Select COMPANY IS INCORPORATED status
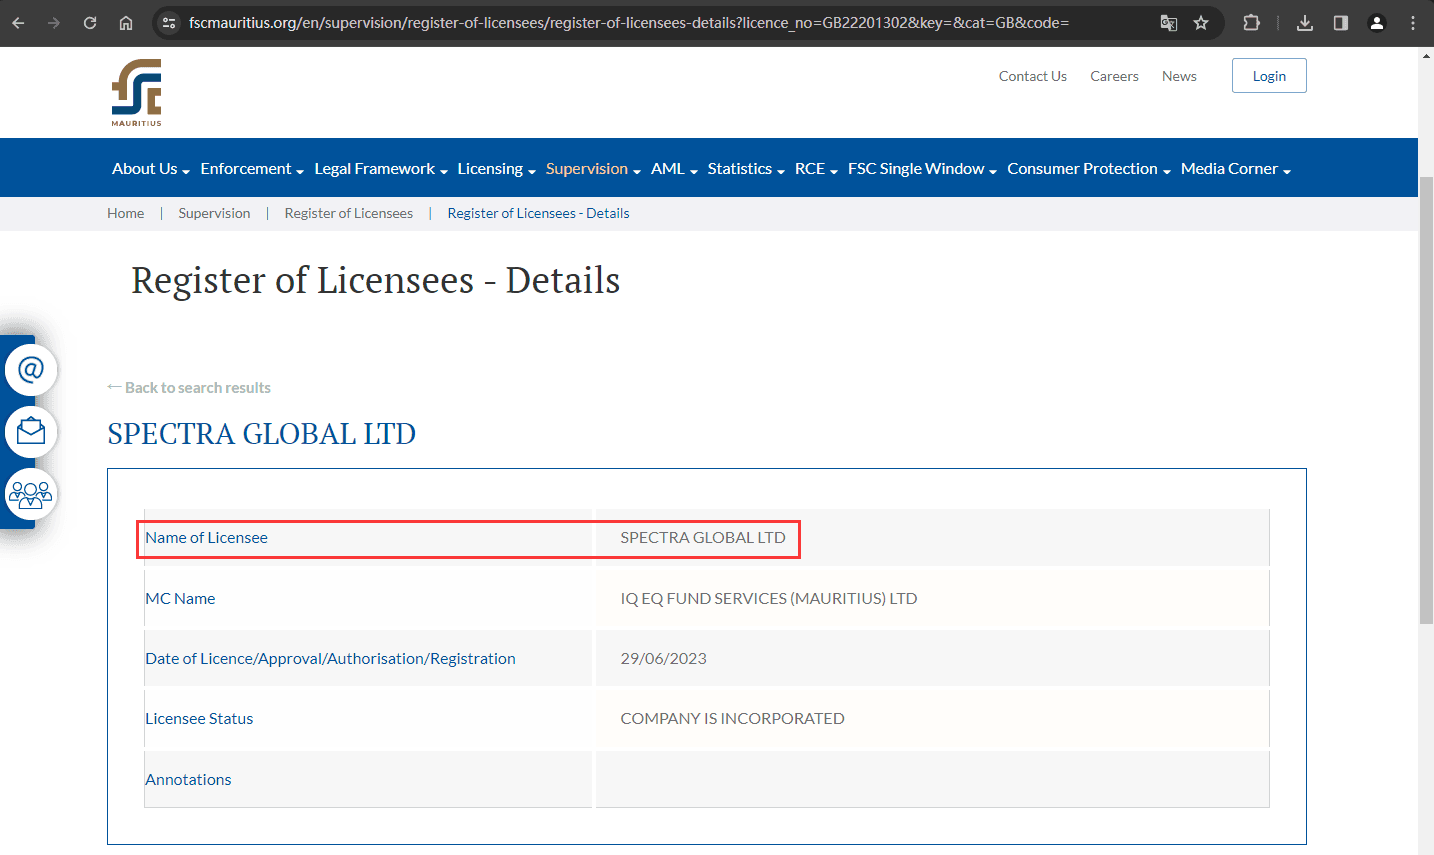1434x855 pixels. pyautogui.click(x=732, y=718)
